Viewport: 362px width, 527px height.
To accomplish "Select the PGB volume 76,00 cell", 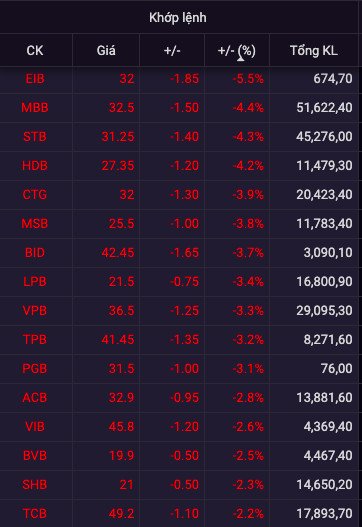I will (x=336, y=368).
